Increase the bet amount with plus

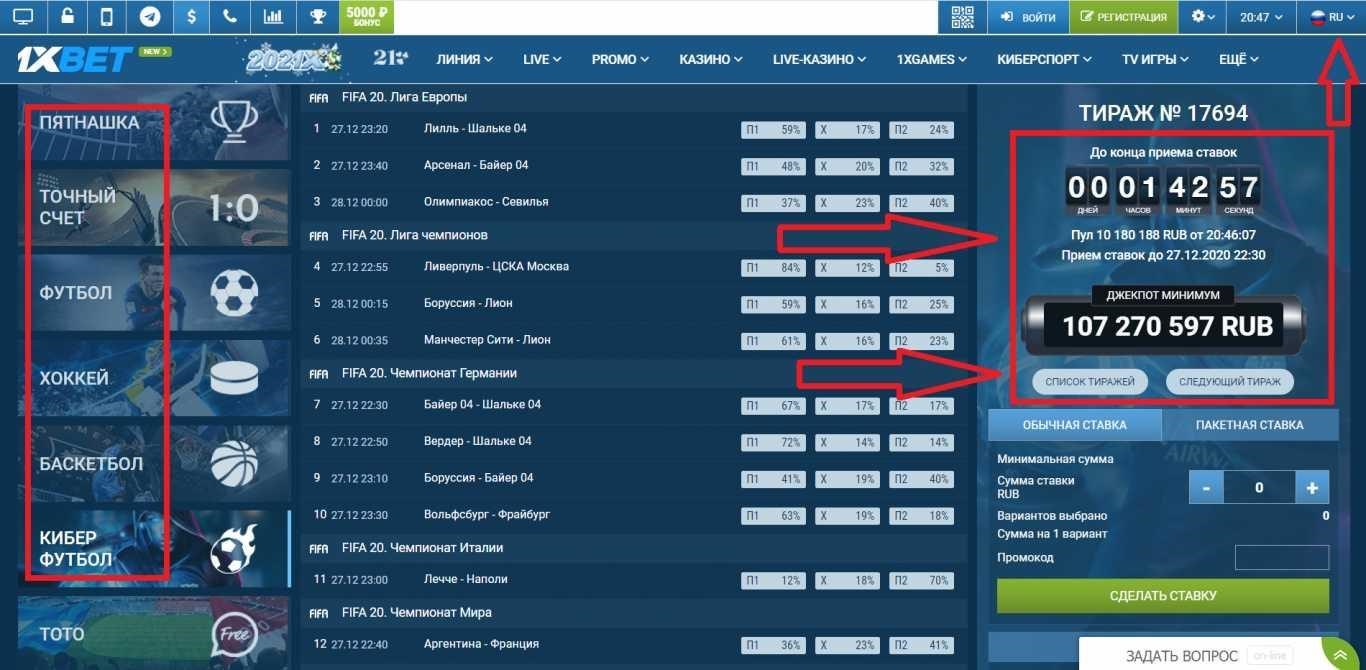(x=1312, y=488)
